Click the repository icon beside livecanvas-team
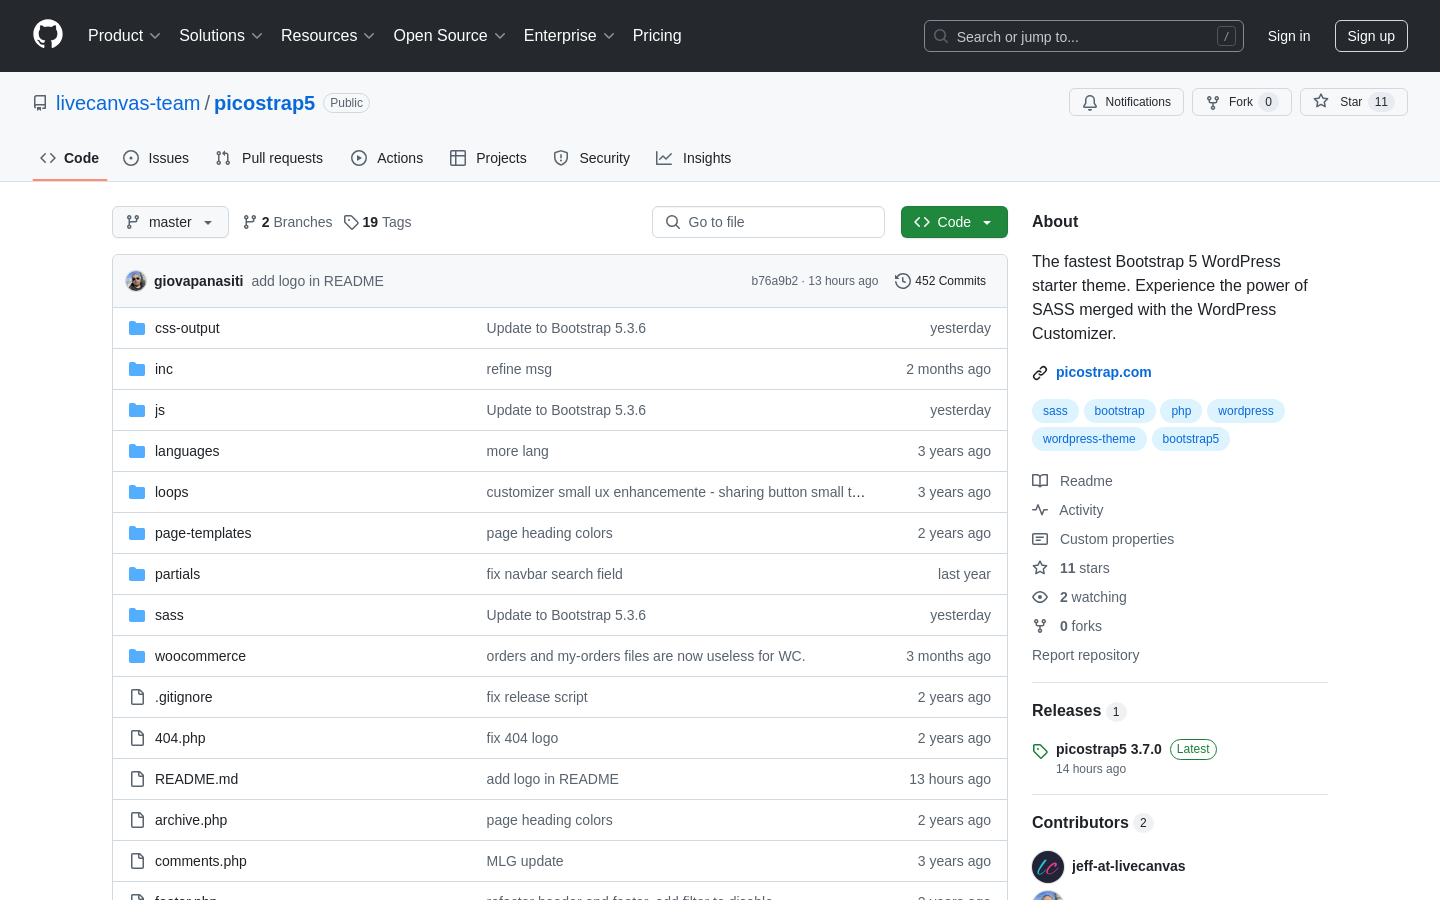The width and height of the screenshot is (1440, 900). (40, 103)
